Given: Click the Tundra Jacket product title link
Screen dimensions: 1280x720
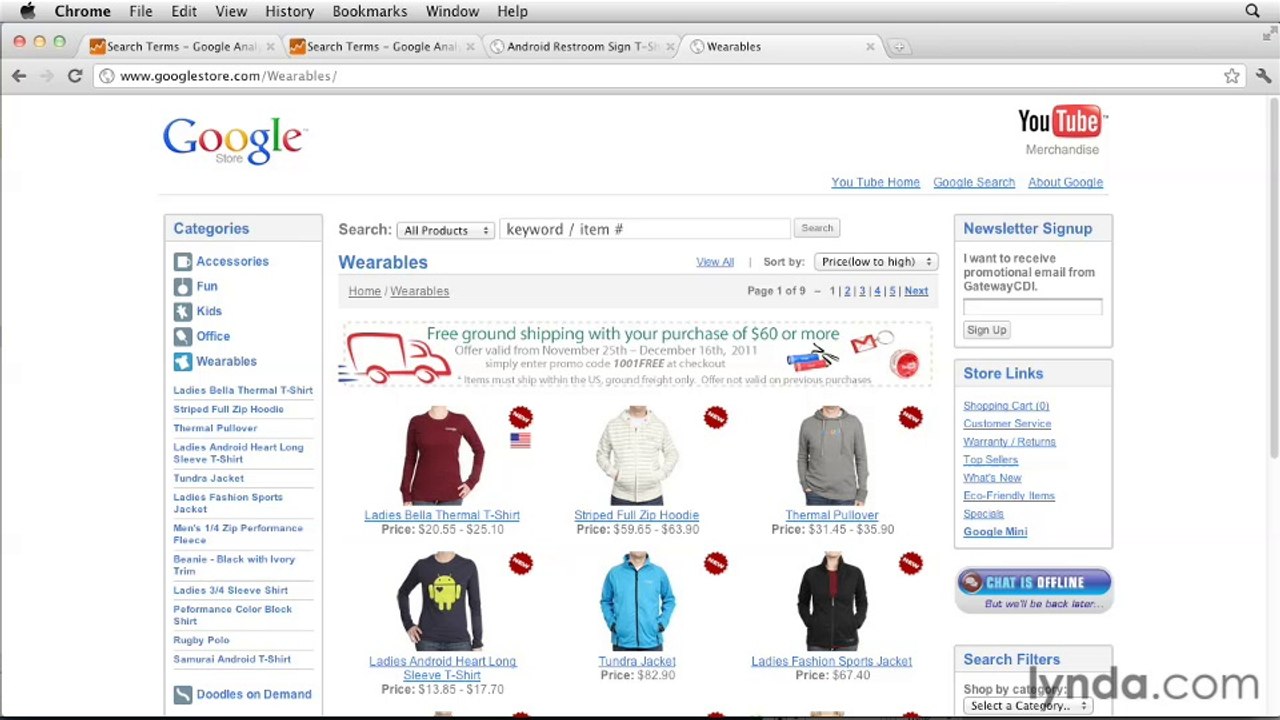Looking at the screenshot, I should [x=637, y=661].
